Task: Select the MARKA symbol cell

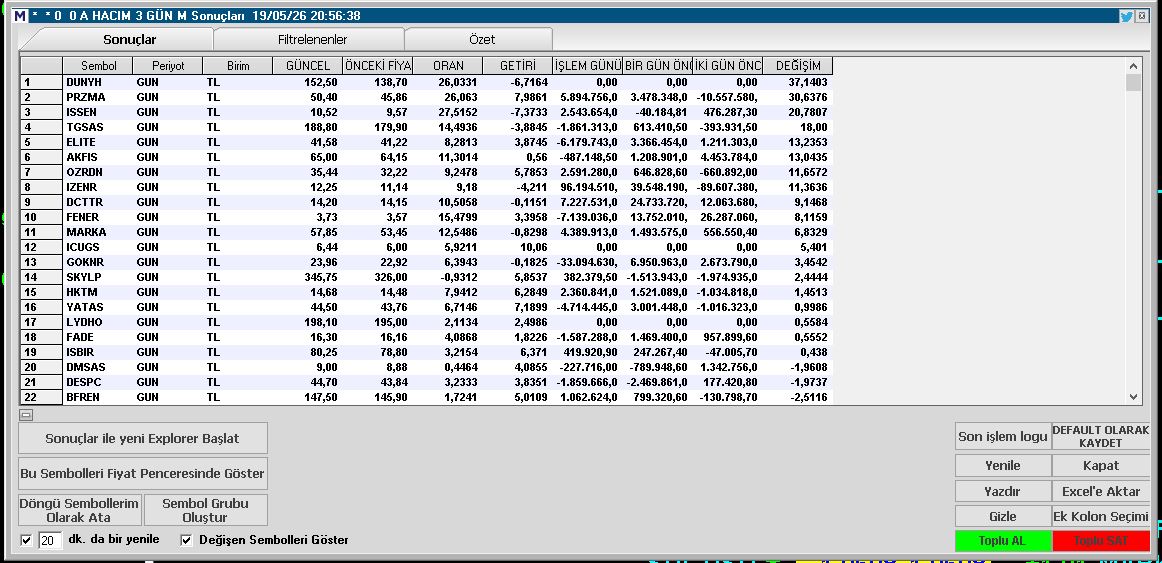Action: (98, 232)
